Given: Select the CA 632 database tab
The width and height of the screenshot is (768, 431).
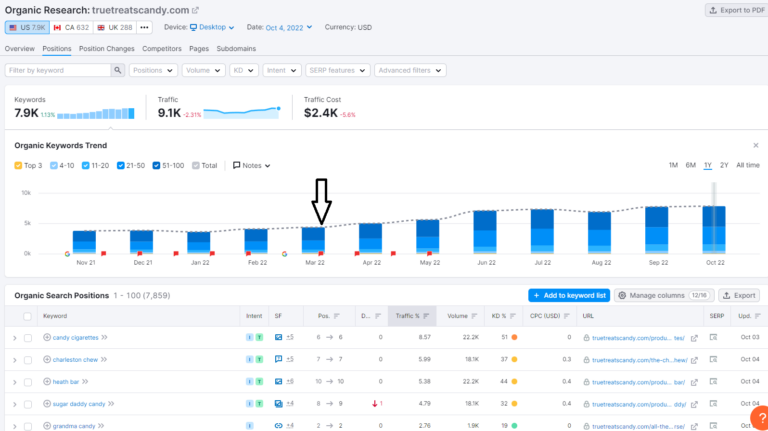Looking at the screenshot, I should click(71, 27).
